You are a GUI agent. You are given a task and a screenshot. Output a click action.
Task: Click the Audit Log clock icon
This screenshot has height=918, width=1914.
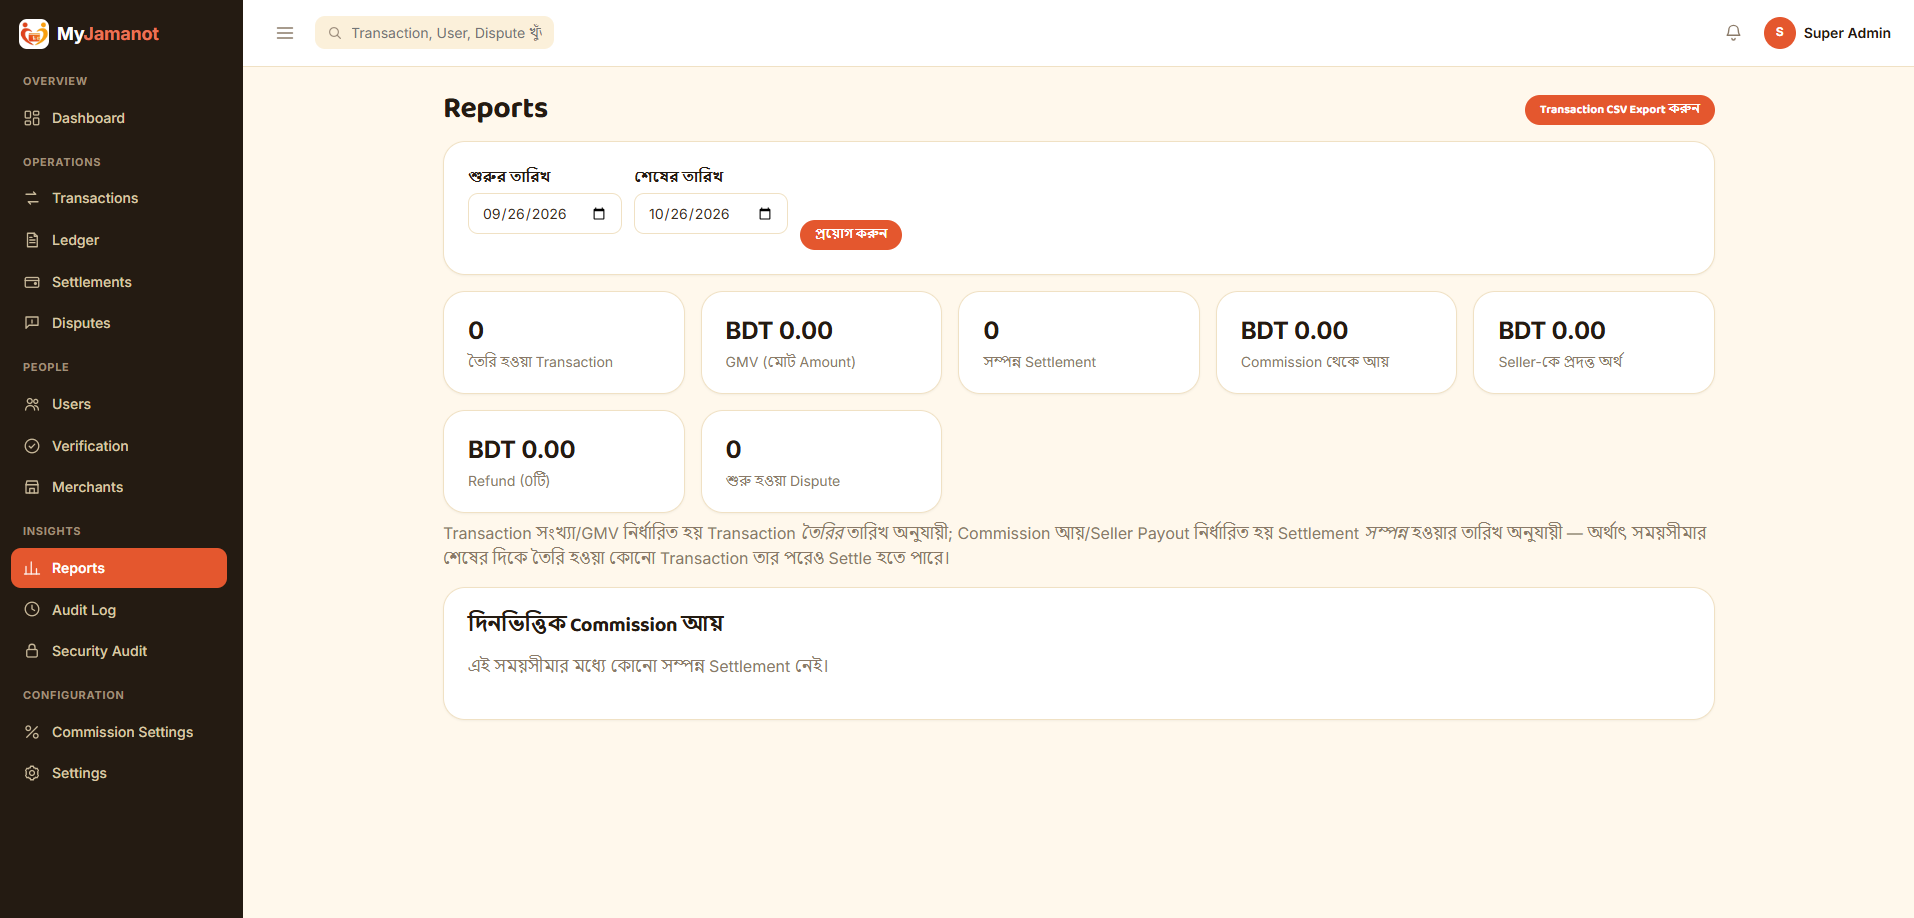32,610
